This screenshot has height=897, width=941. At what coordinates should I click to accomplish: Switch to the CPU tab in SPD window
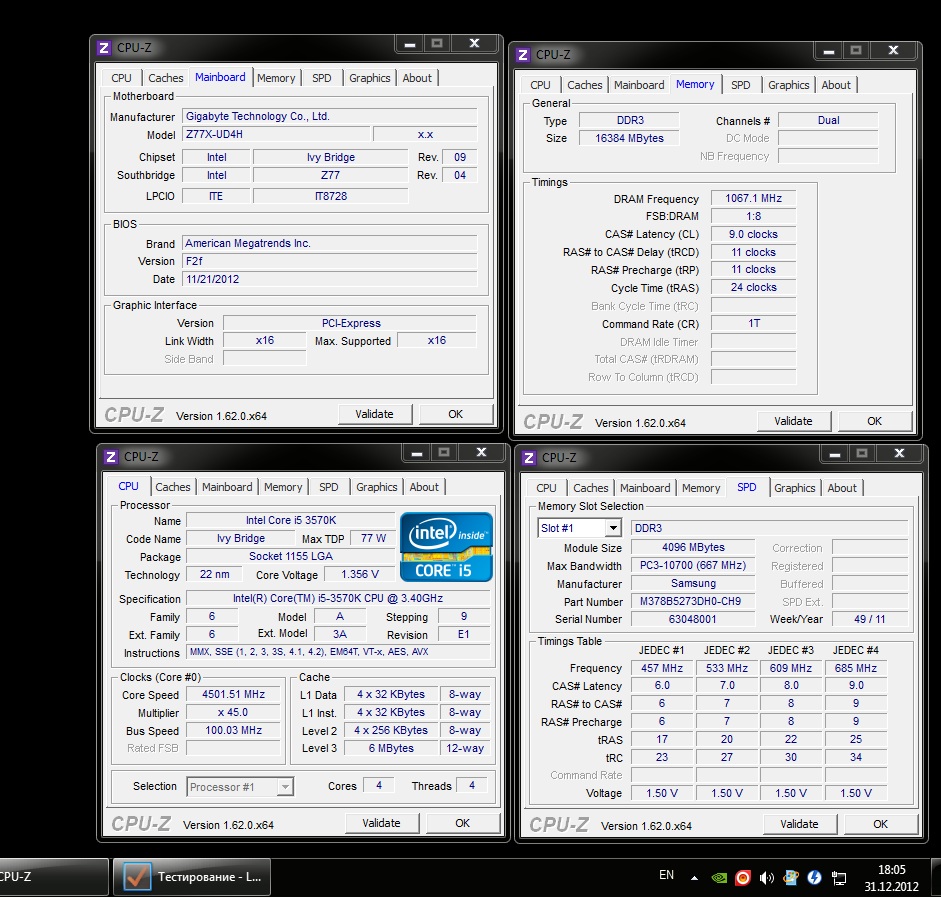[x=546, y=488]
